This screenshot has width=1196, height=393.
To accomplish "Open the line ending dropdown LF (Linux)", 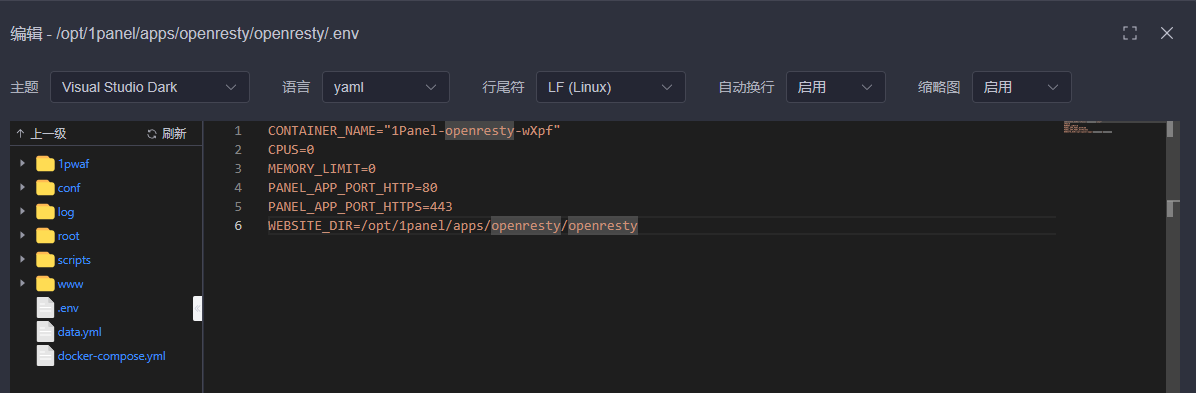I will [x=610, y=87].
